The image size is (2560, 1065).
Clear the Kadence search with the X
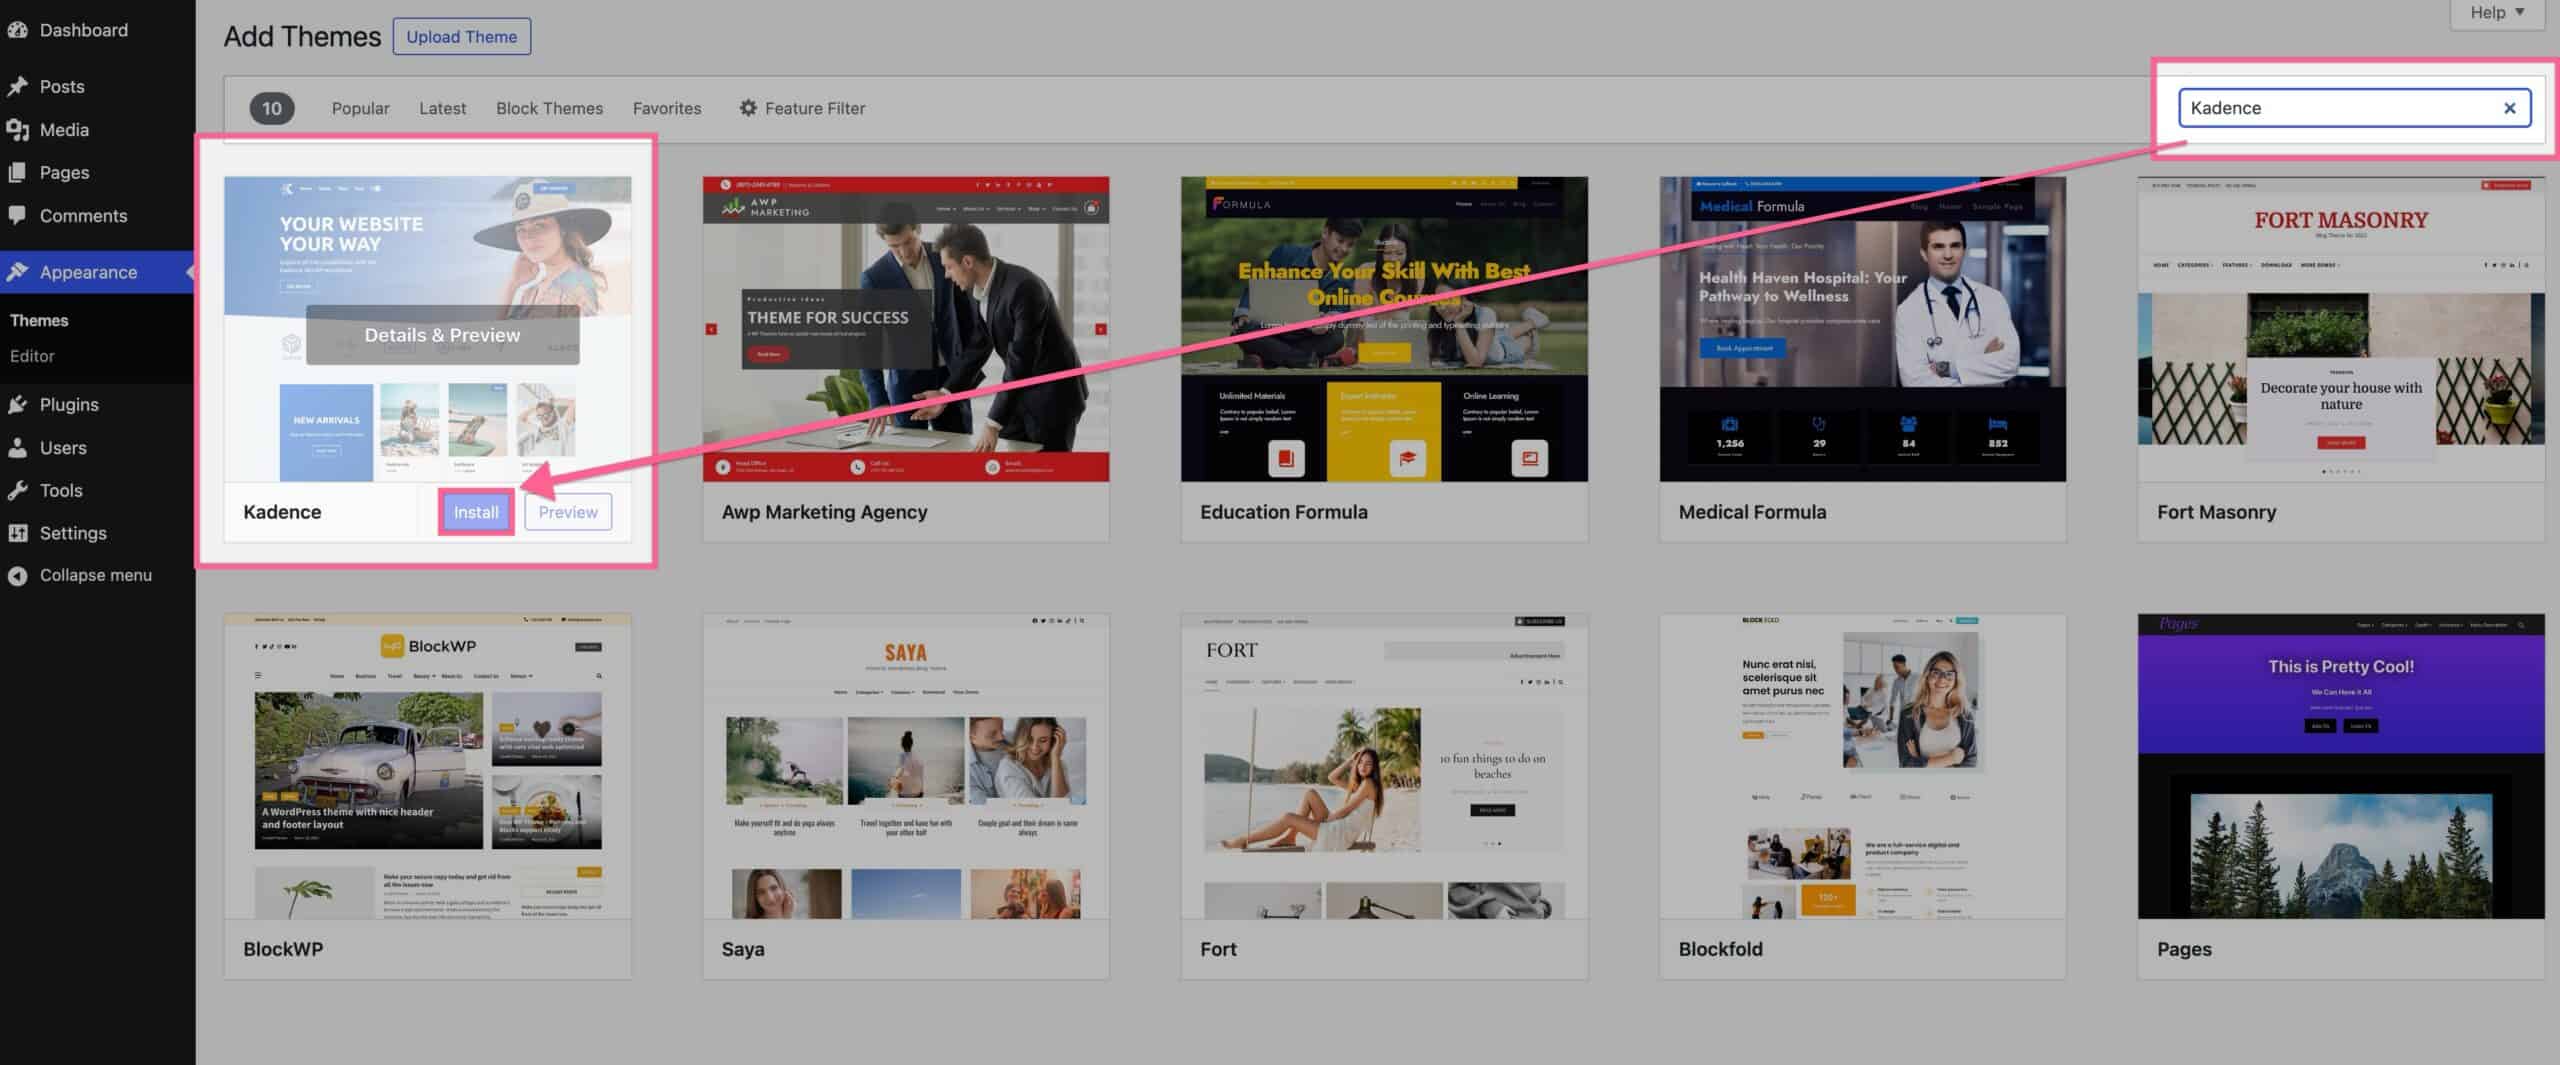coord(2509,107)
